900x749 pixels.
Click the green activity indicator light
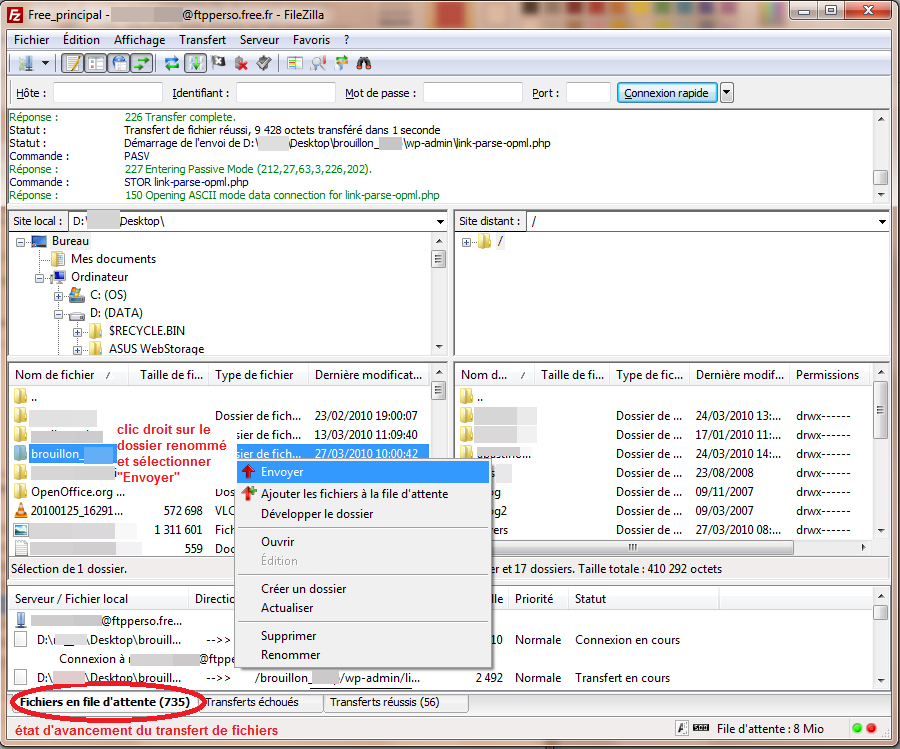tap(858, 728)
